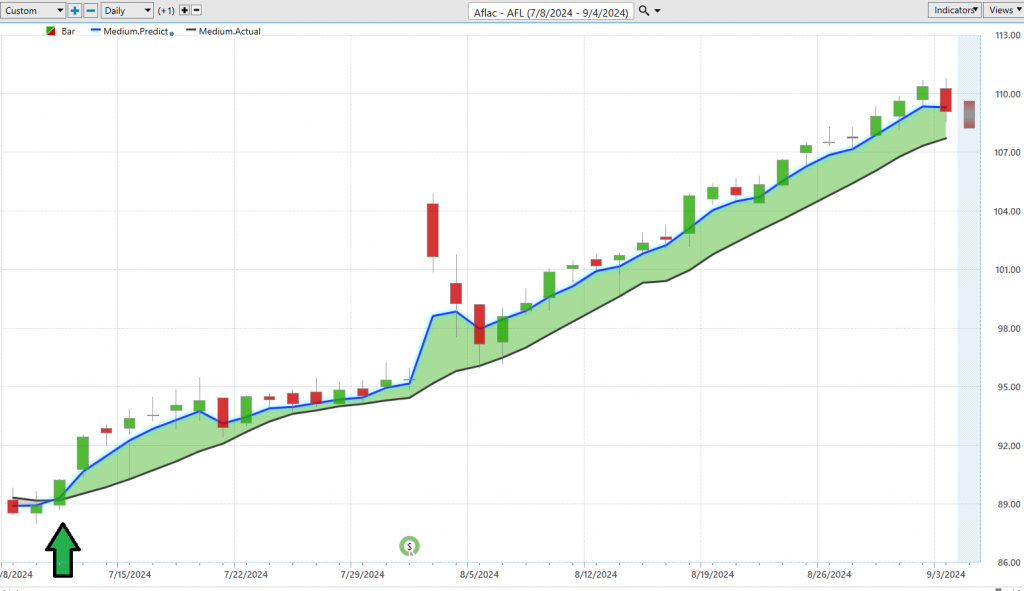Viewport: 1024px width, 591px height.
Task: Click the blue Medium.Predict line swatch
Action: tap(95, 31)
